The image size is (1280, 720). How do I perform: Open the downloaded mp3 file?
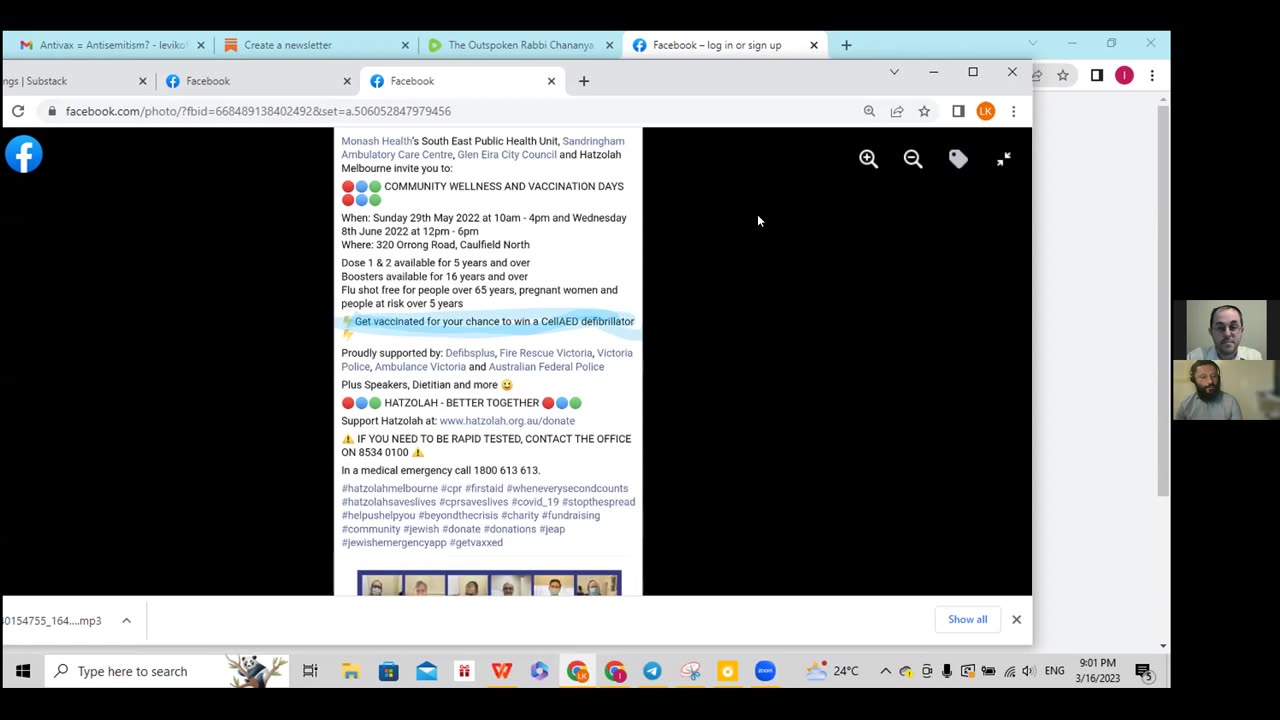(x=52, y=621)
